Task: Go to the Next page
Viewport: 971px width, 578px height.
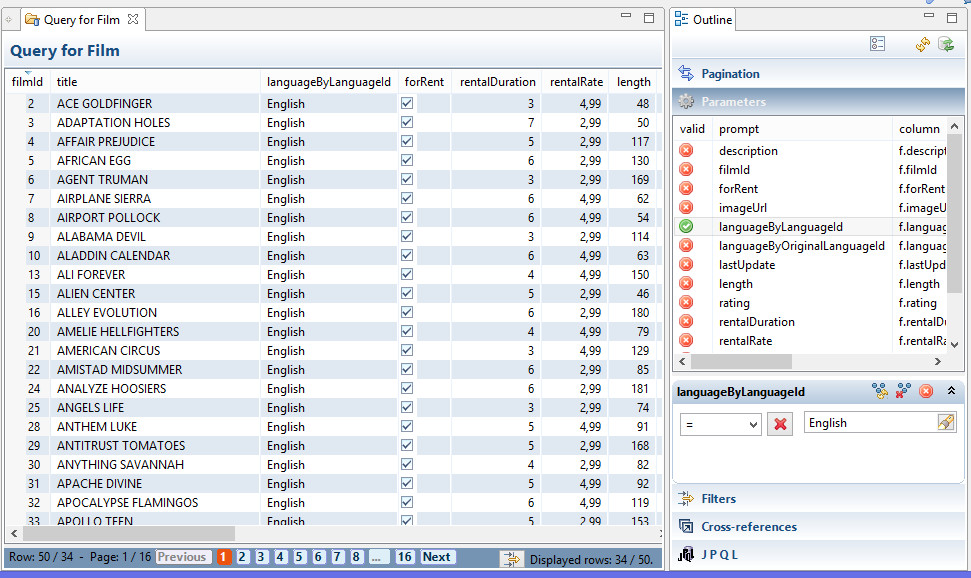Action: coord(436,557)
